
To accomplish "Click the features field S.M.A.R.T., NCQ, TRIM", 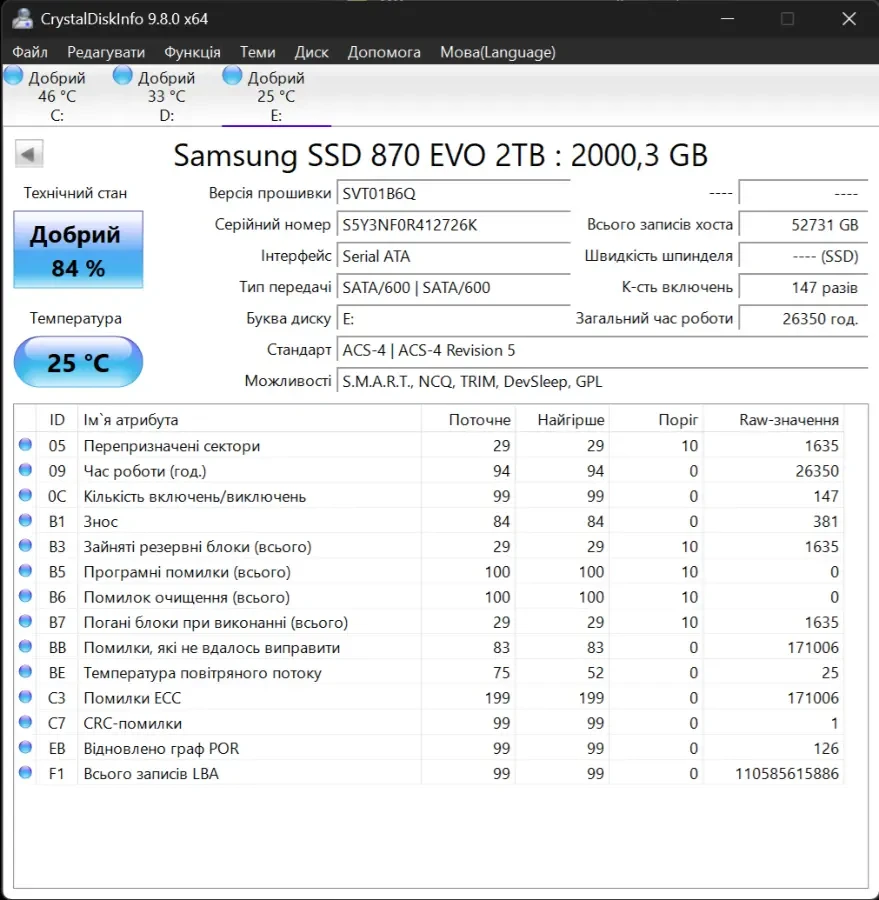I will point(602,382).
